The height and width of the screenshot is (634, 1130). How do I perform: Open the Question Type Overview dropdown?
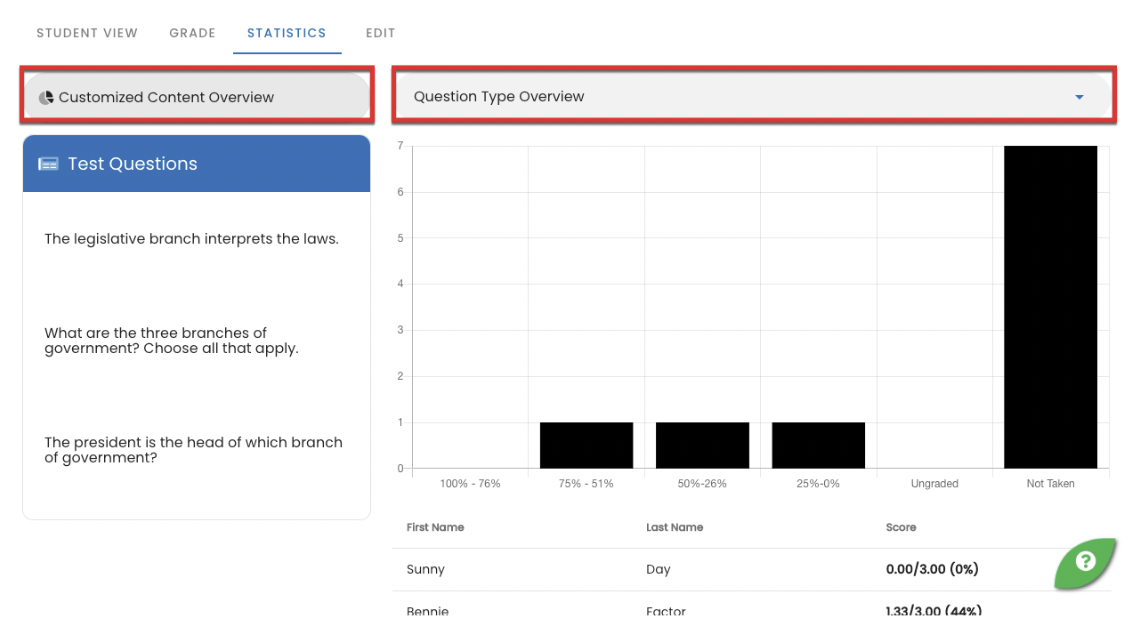(x=750, y=96)
